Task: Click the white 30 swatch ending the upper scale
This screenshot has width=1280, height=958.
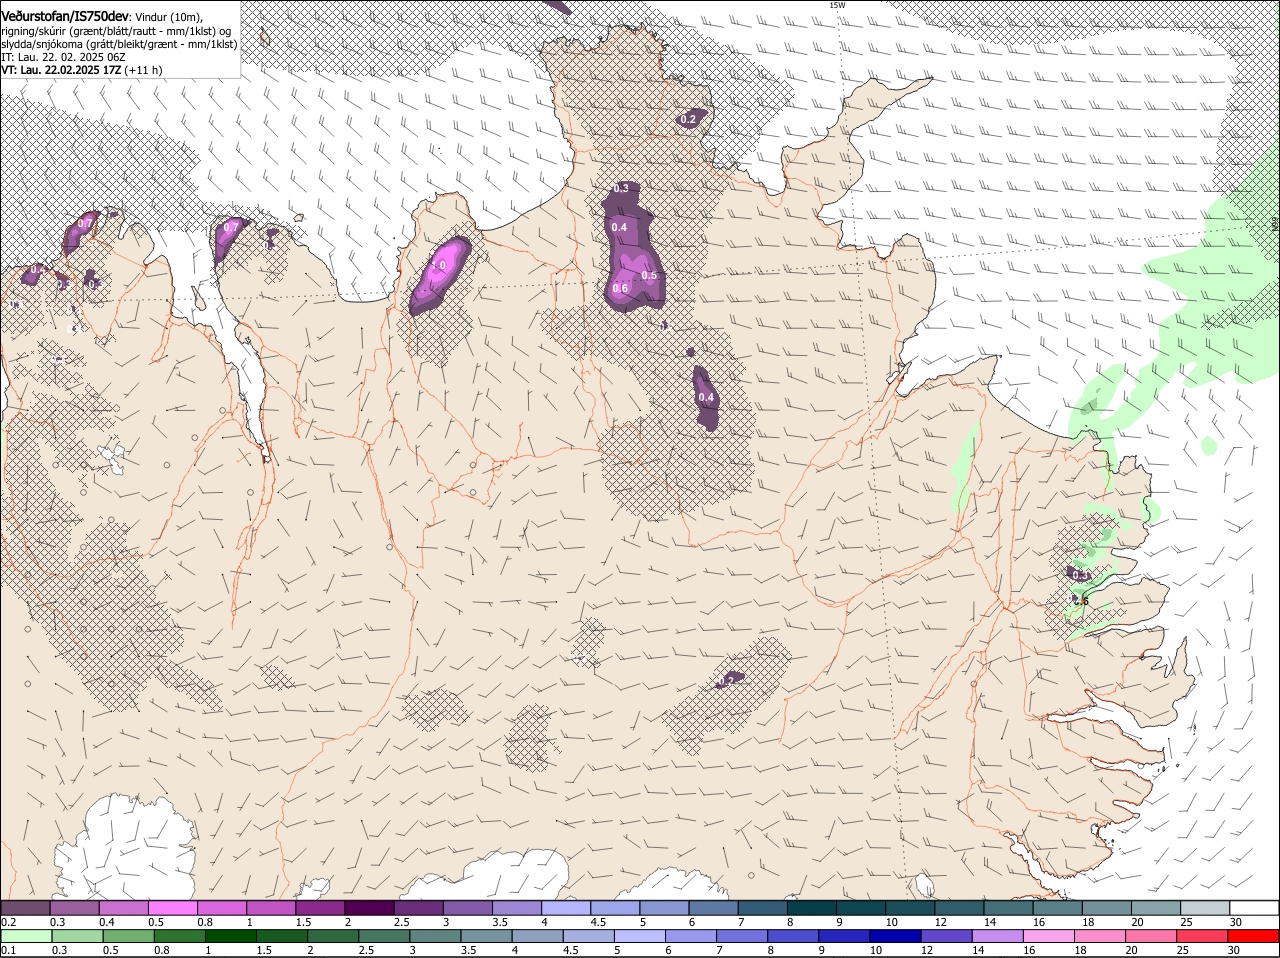Action: [1253, 907]
